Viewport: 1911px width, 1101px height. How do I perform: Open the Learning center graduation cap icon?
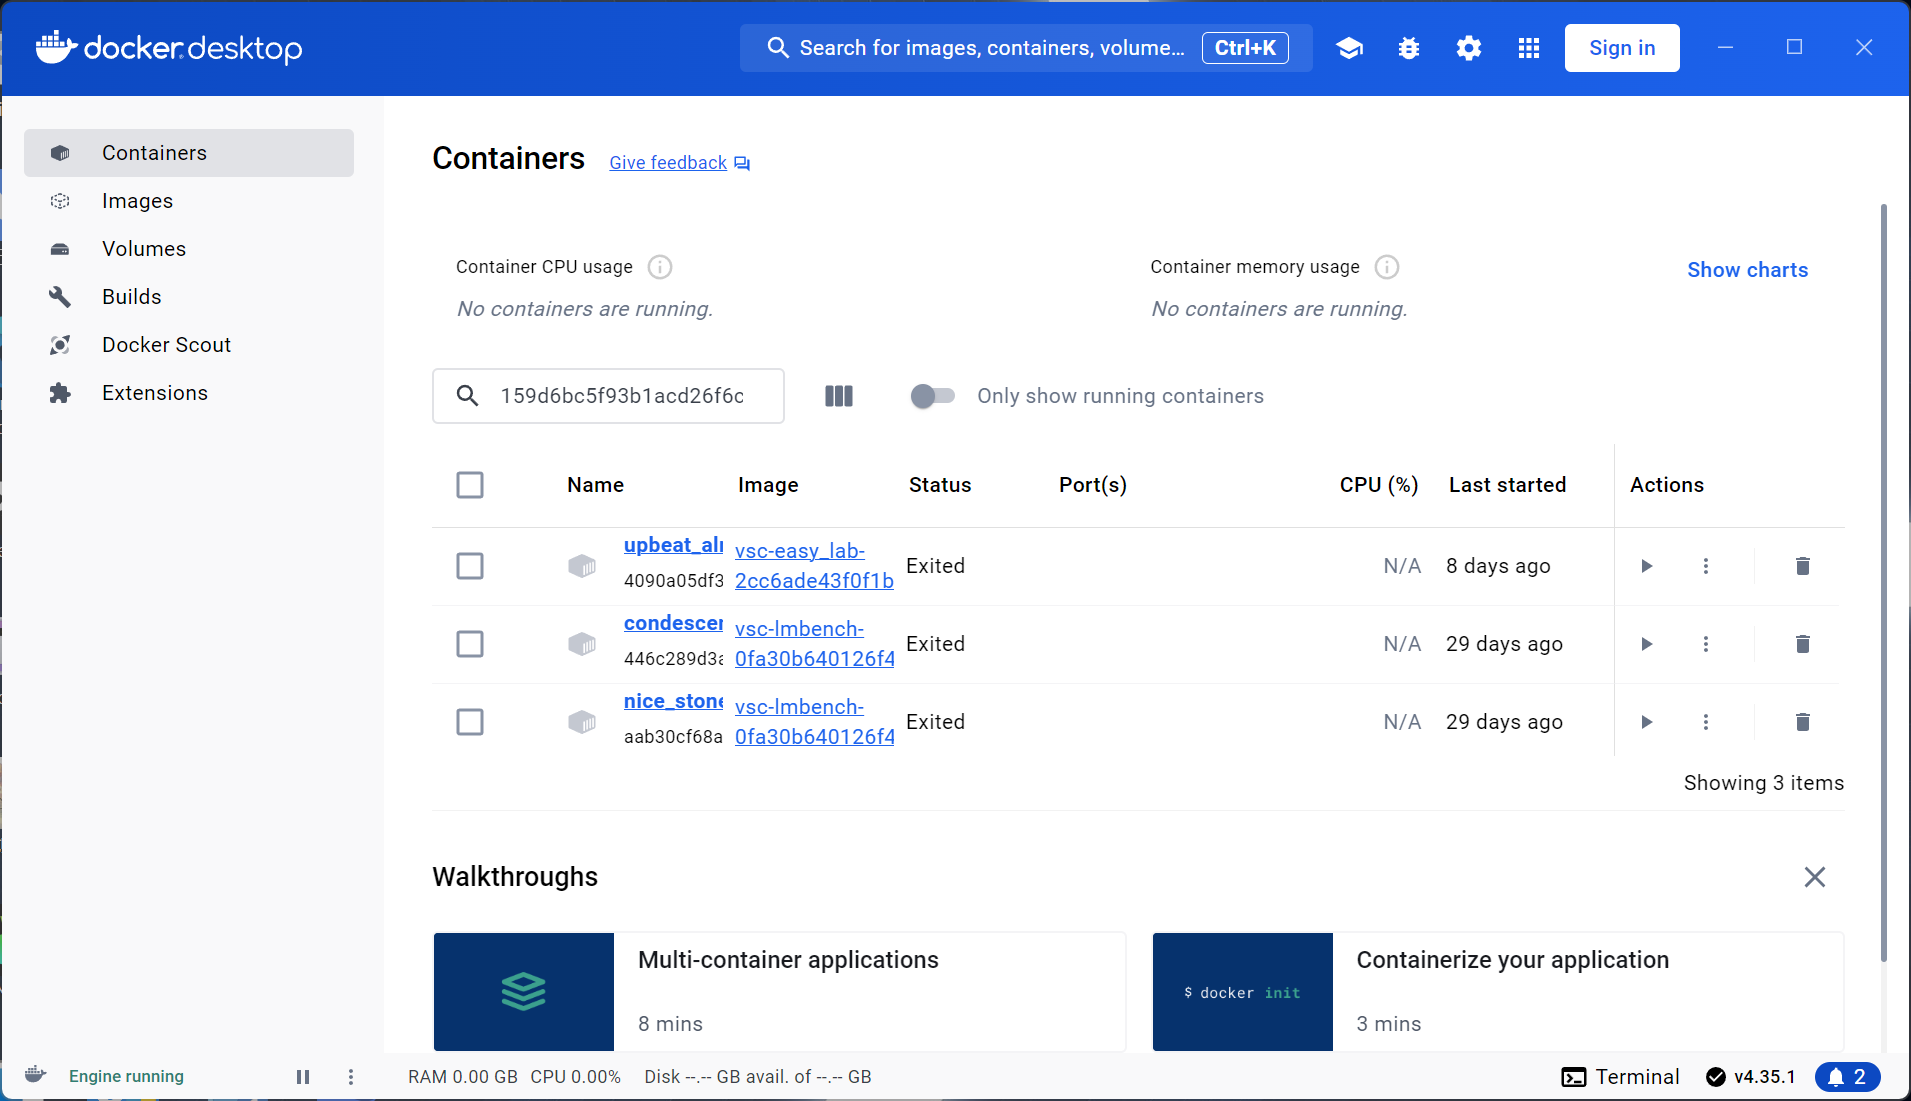[x=1349, y=48]
